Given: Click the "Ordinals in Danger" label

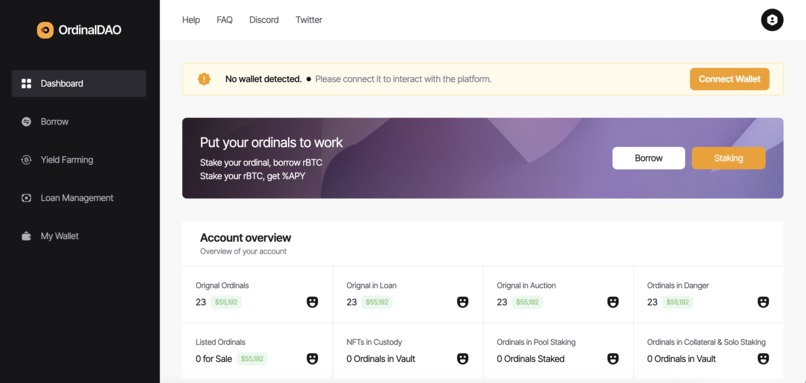Looking at the screenshot, I should coord(678,285).
